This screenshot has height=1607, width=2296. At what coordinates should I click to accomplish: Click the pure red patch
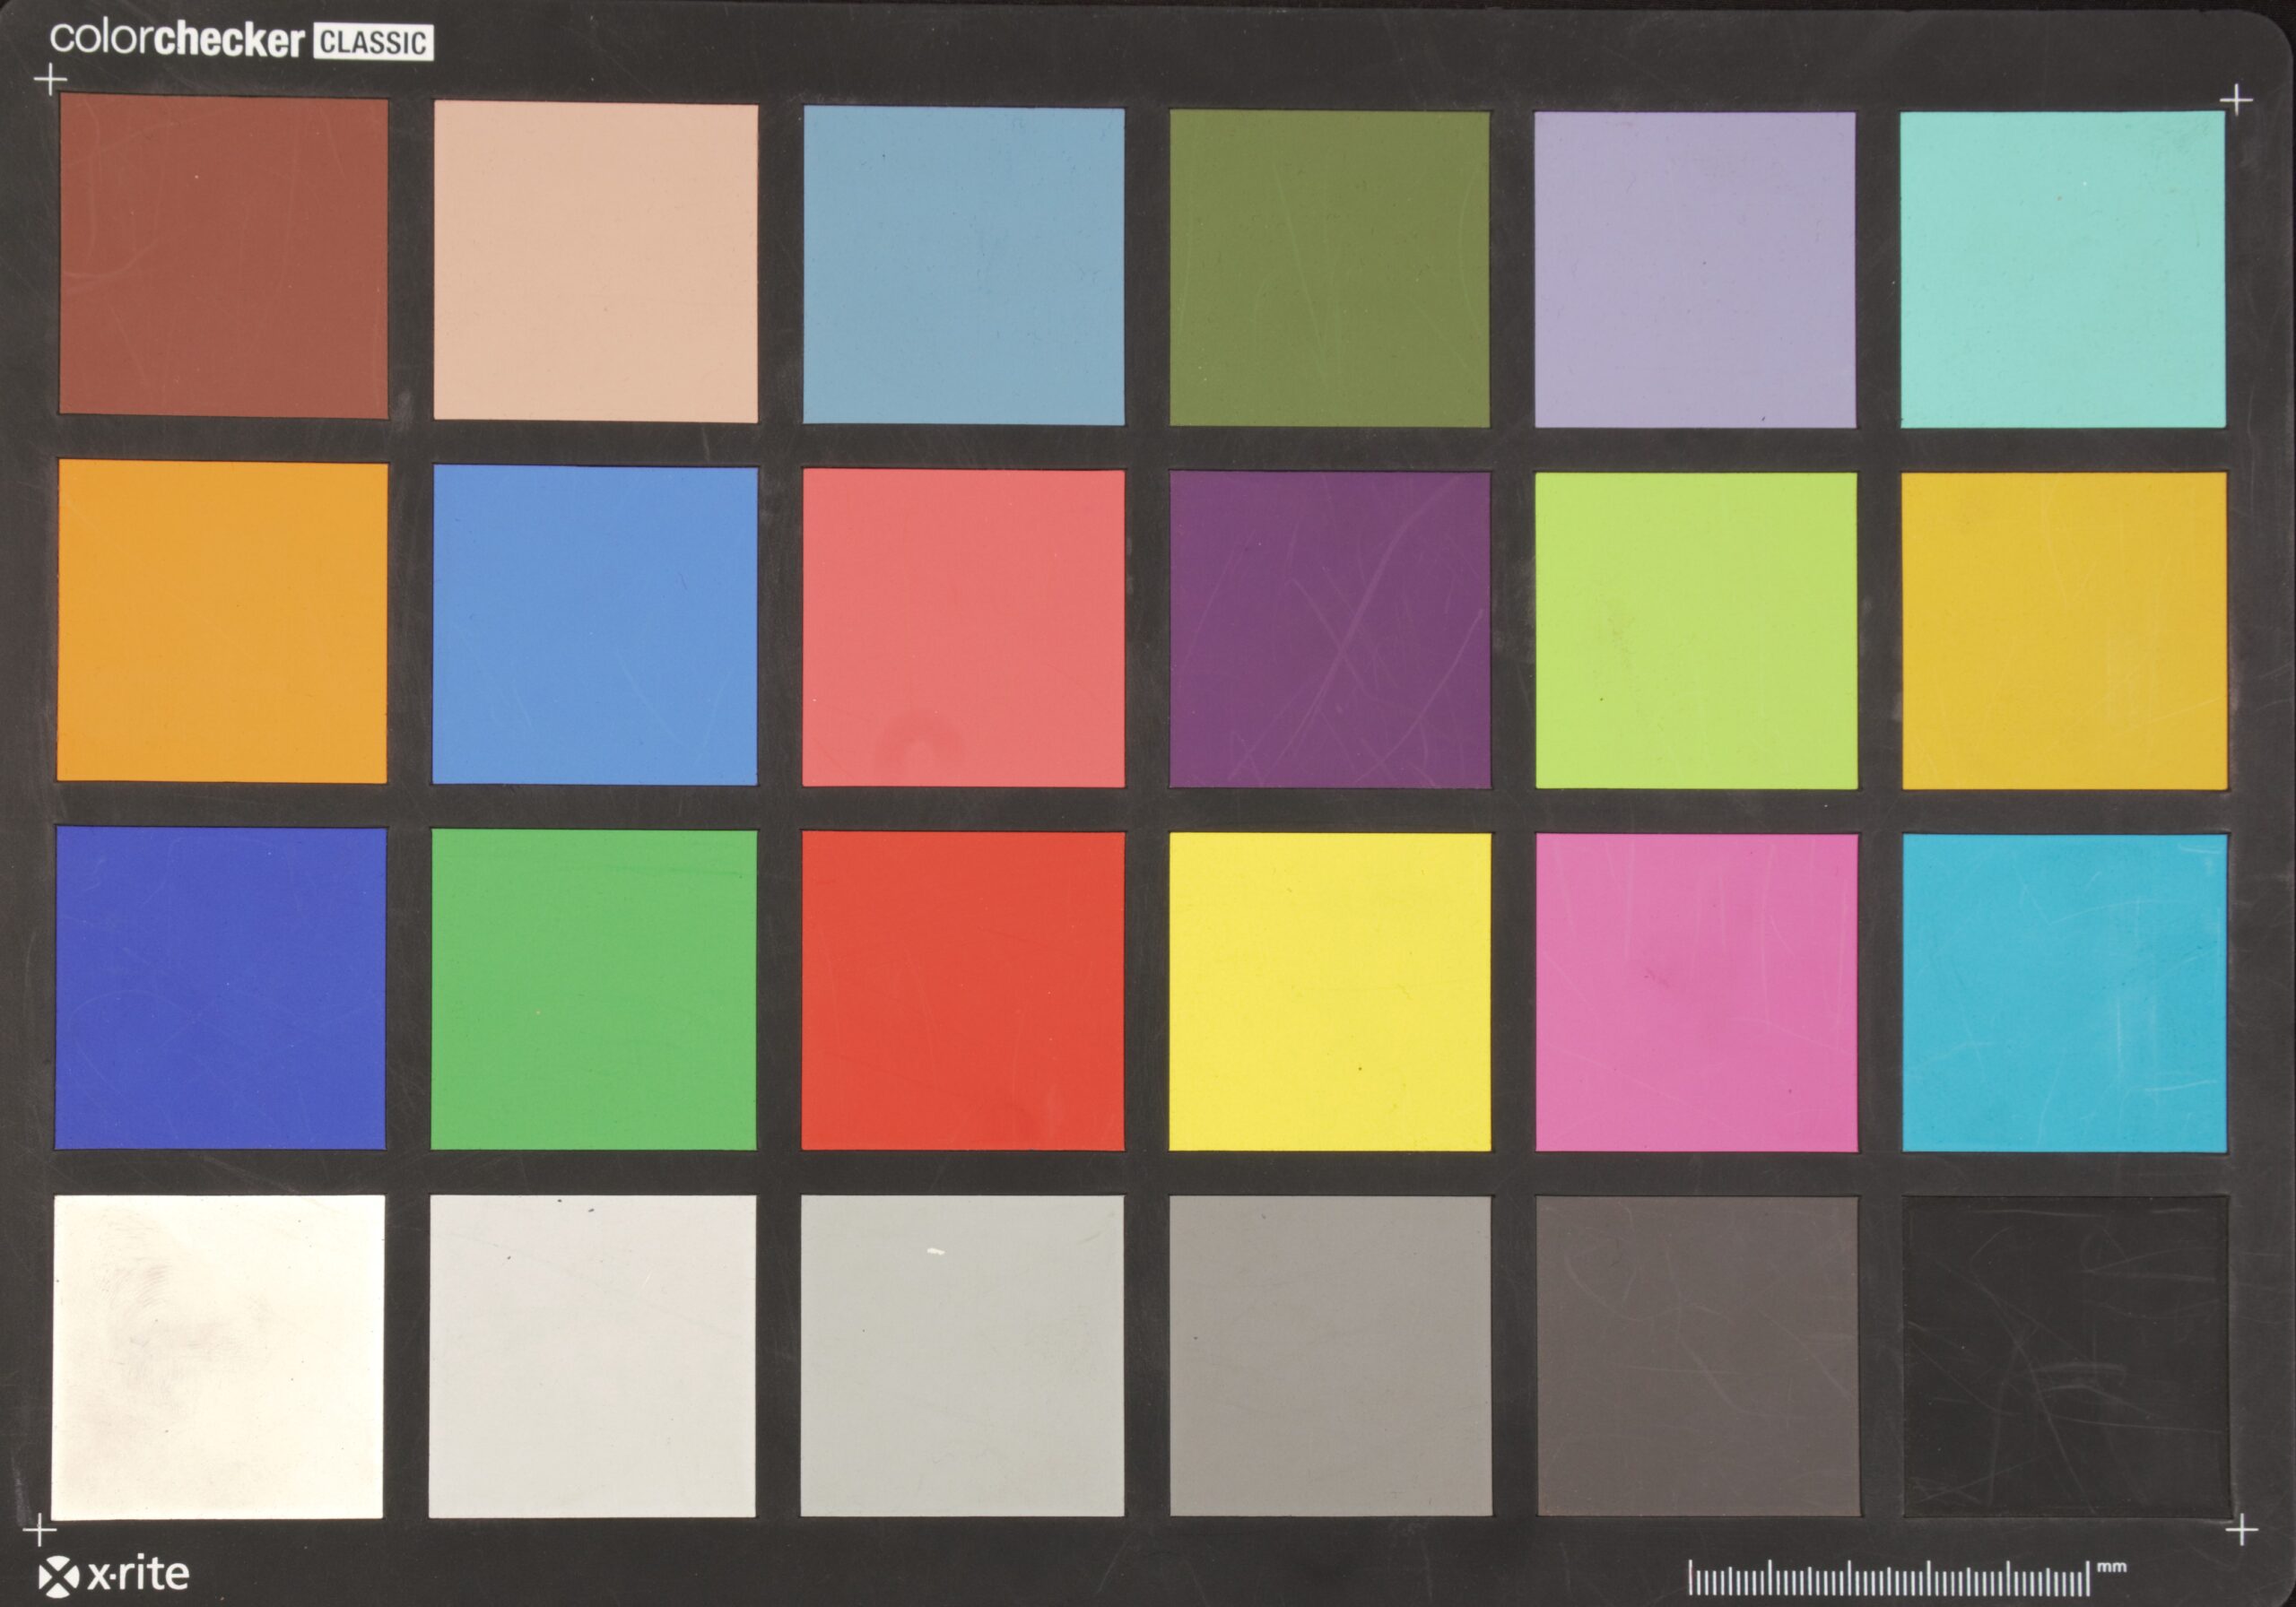[962, 990]
